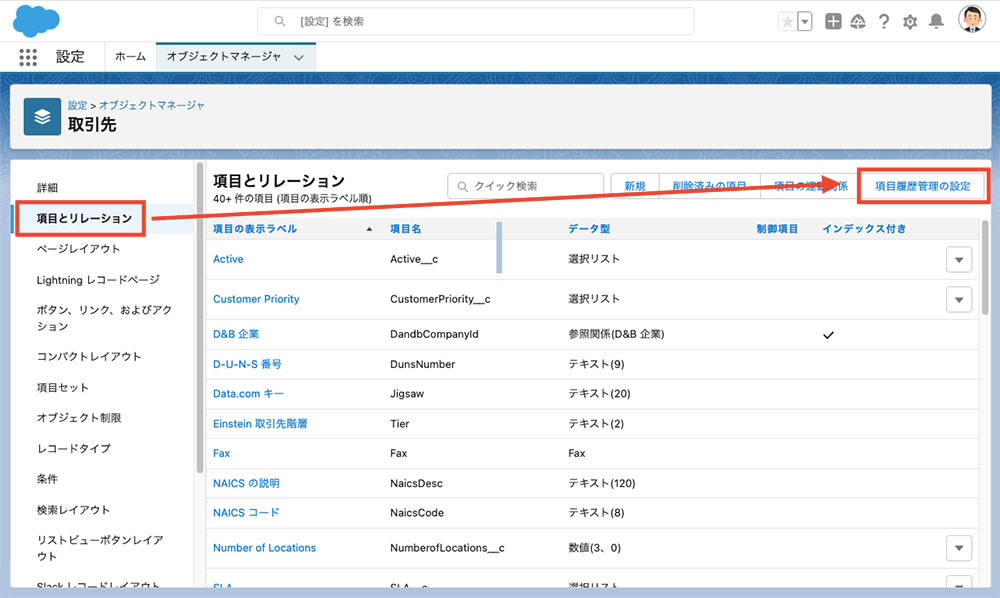Click the CustomerPriority__c cell
1000x598 pixels.
click(440, 299)
